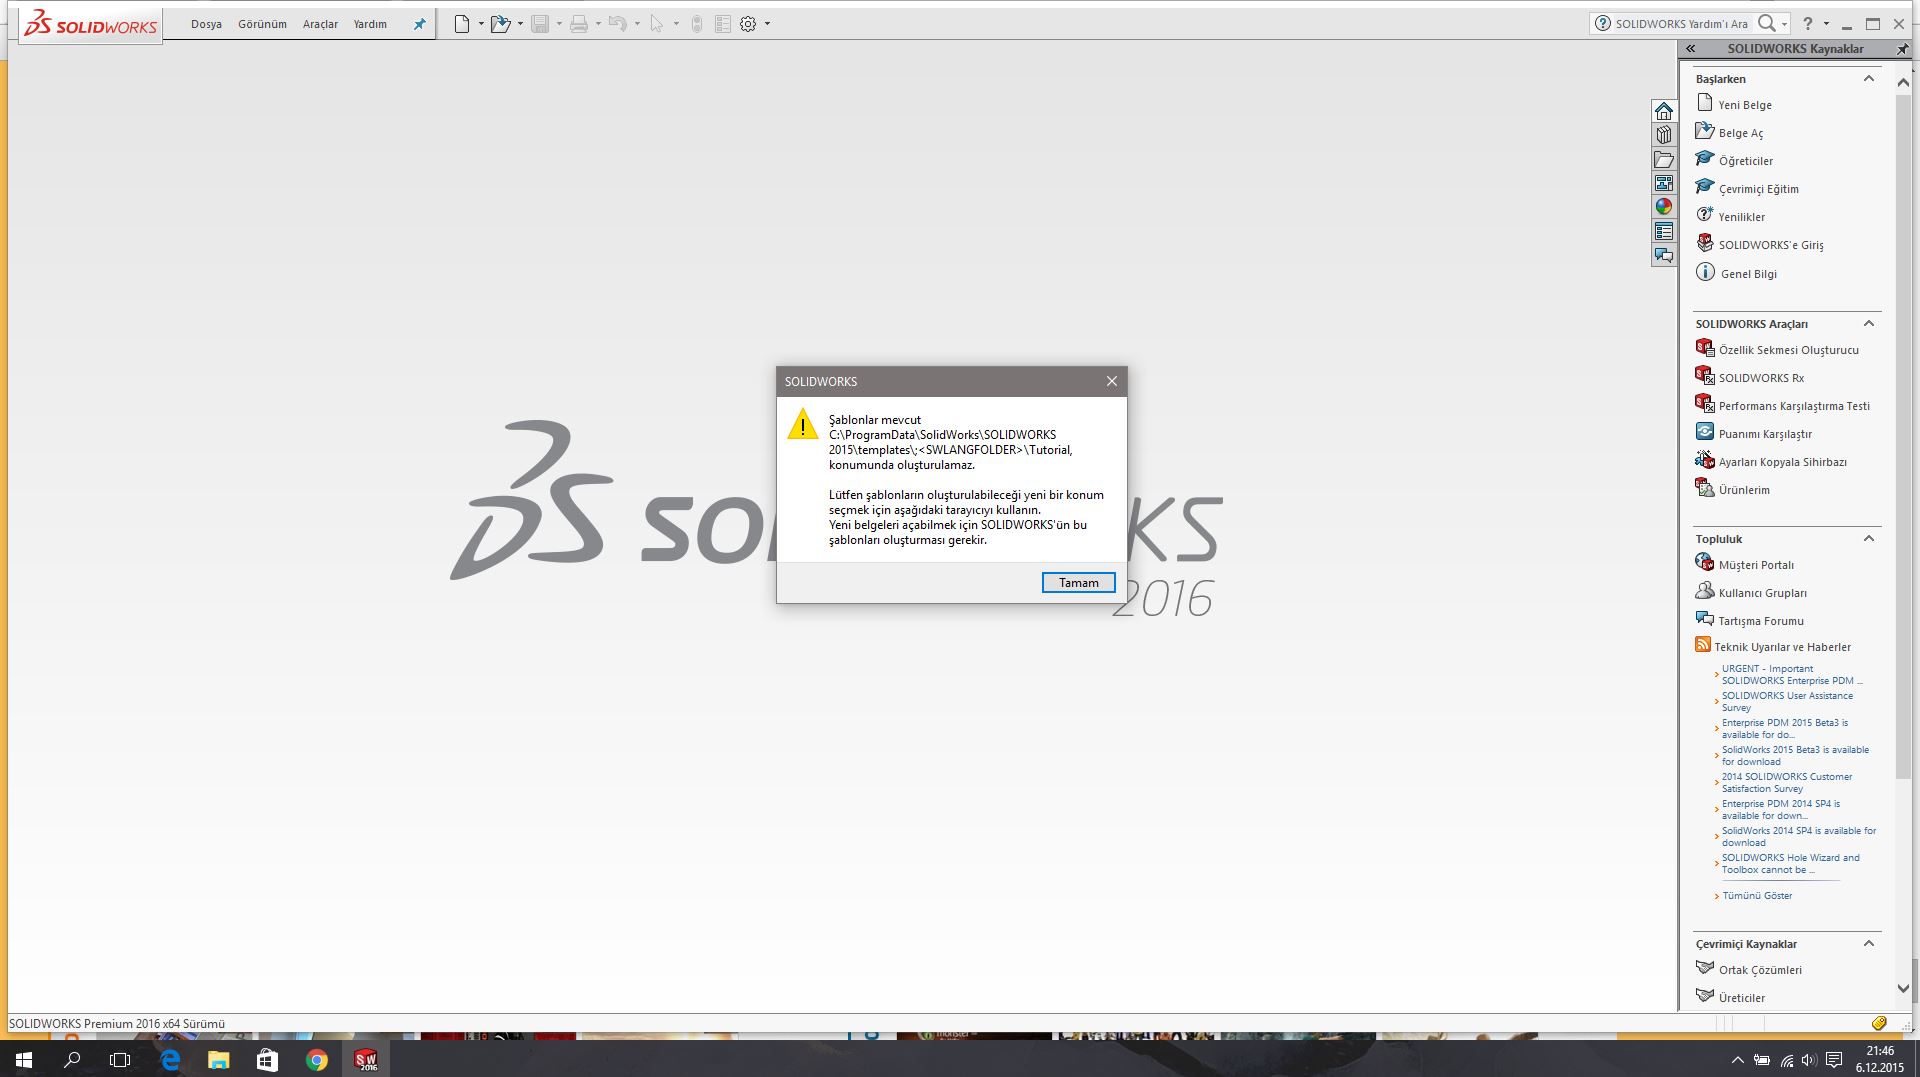The image size is (1920, 1077).
Task: Click the status bar tag icon
Action: [1879, 1023]
